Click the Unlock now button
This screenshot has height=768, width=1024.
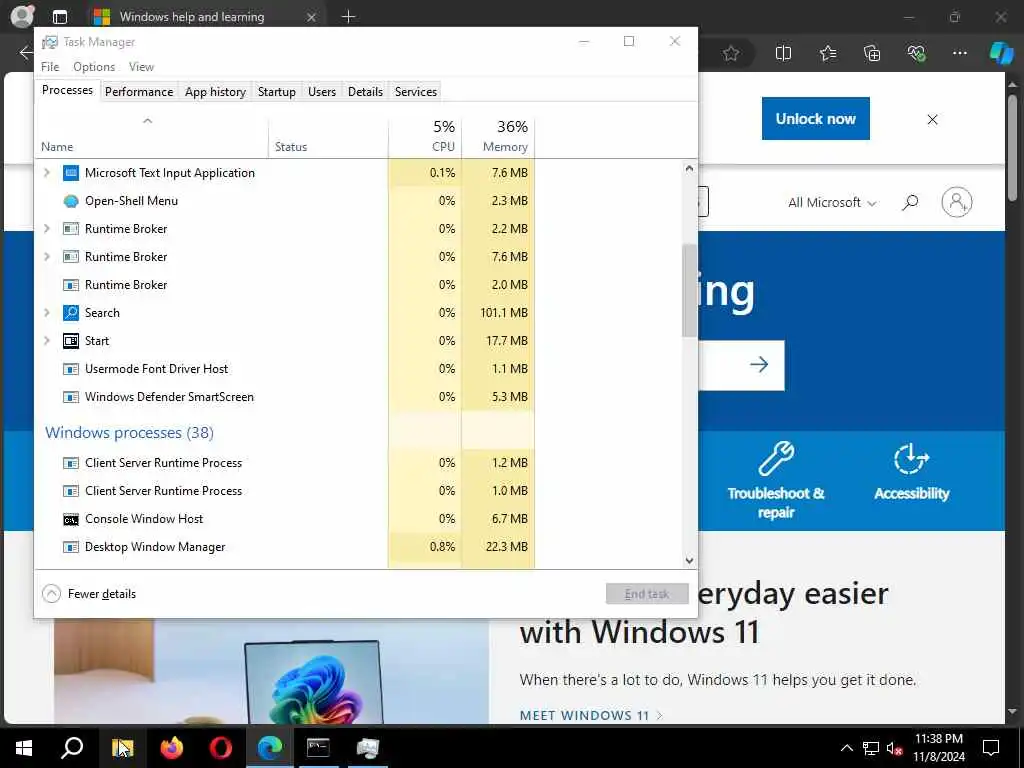[816, 119]
